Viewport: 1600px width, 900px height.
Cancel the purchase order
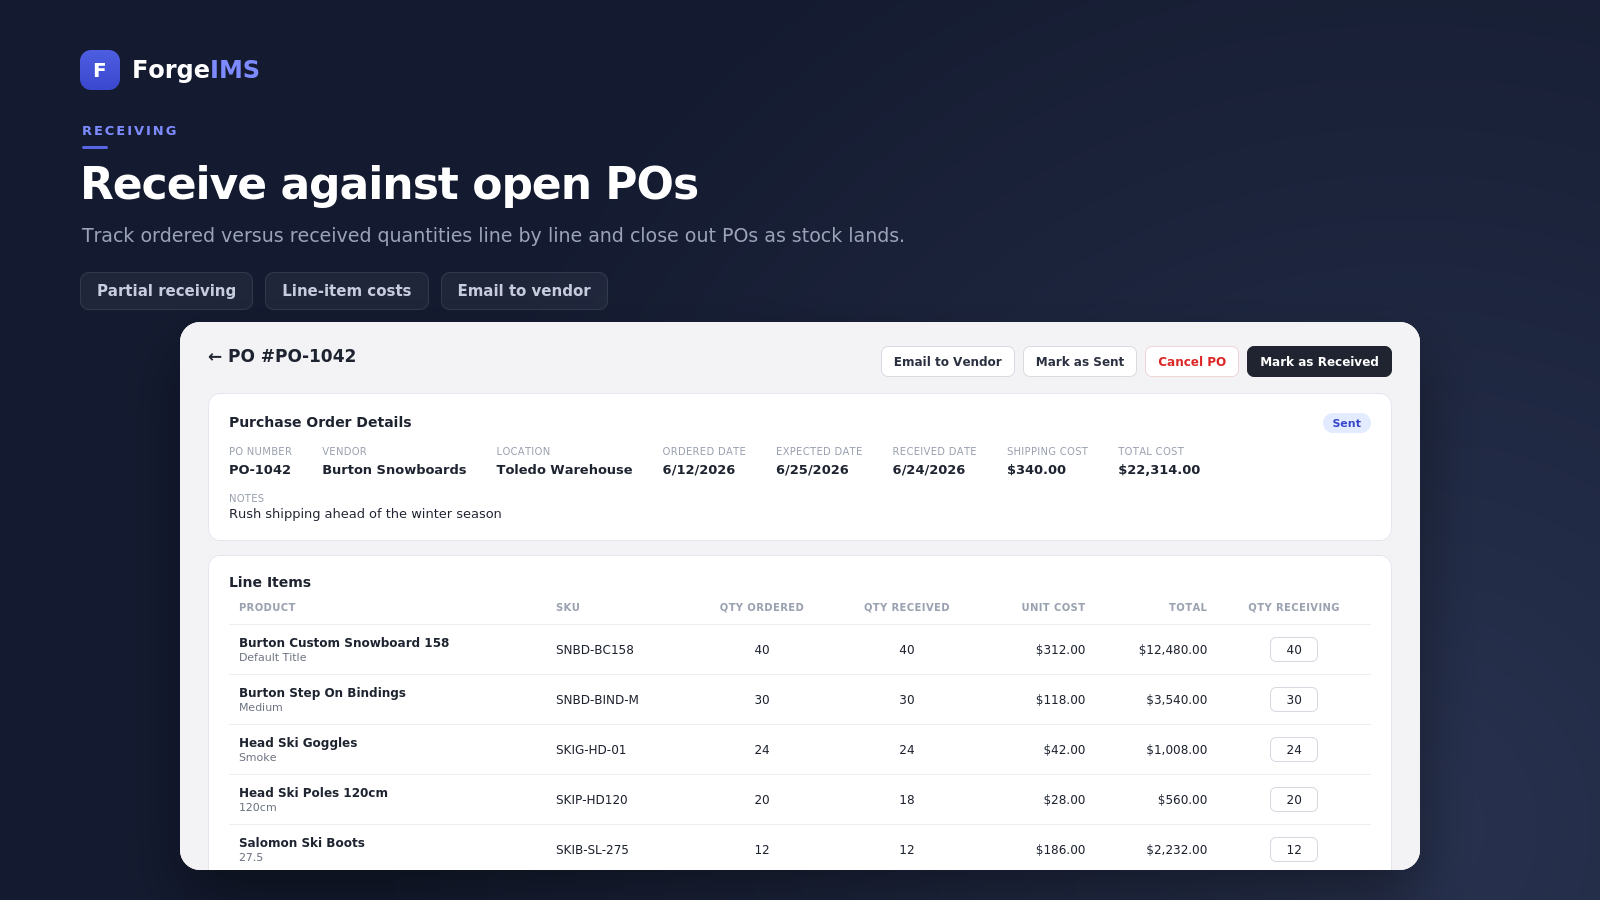click(1191, 362)
